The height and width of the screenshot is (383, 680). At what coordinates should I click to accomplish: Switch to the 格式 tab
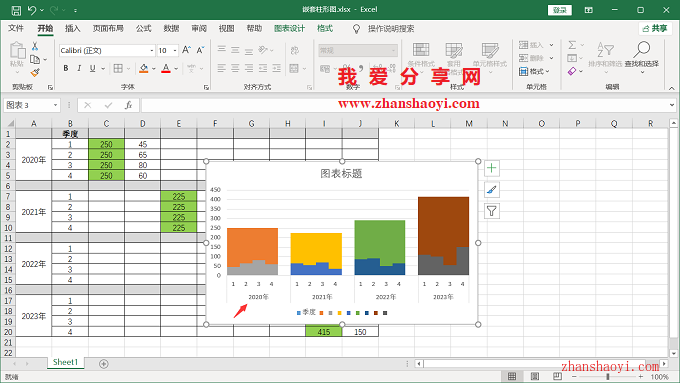click(x=324, y=29)
